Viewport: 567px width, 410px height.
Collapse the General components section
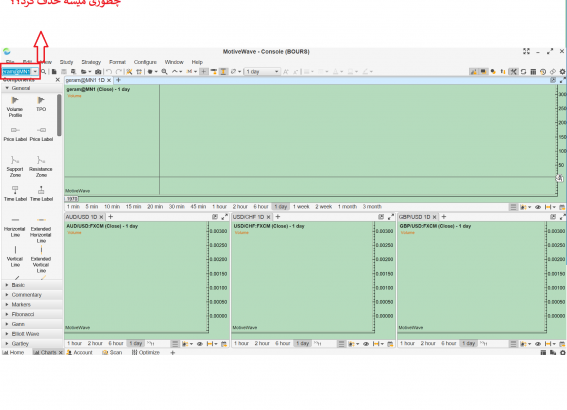(x=32, y=88)
